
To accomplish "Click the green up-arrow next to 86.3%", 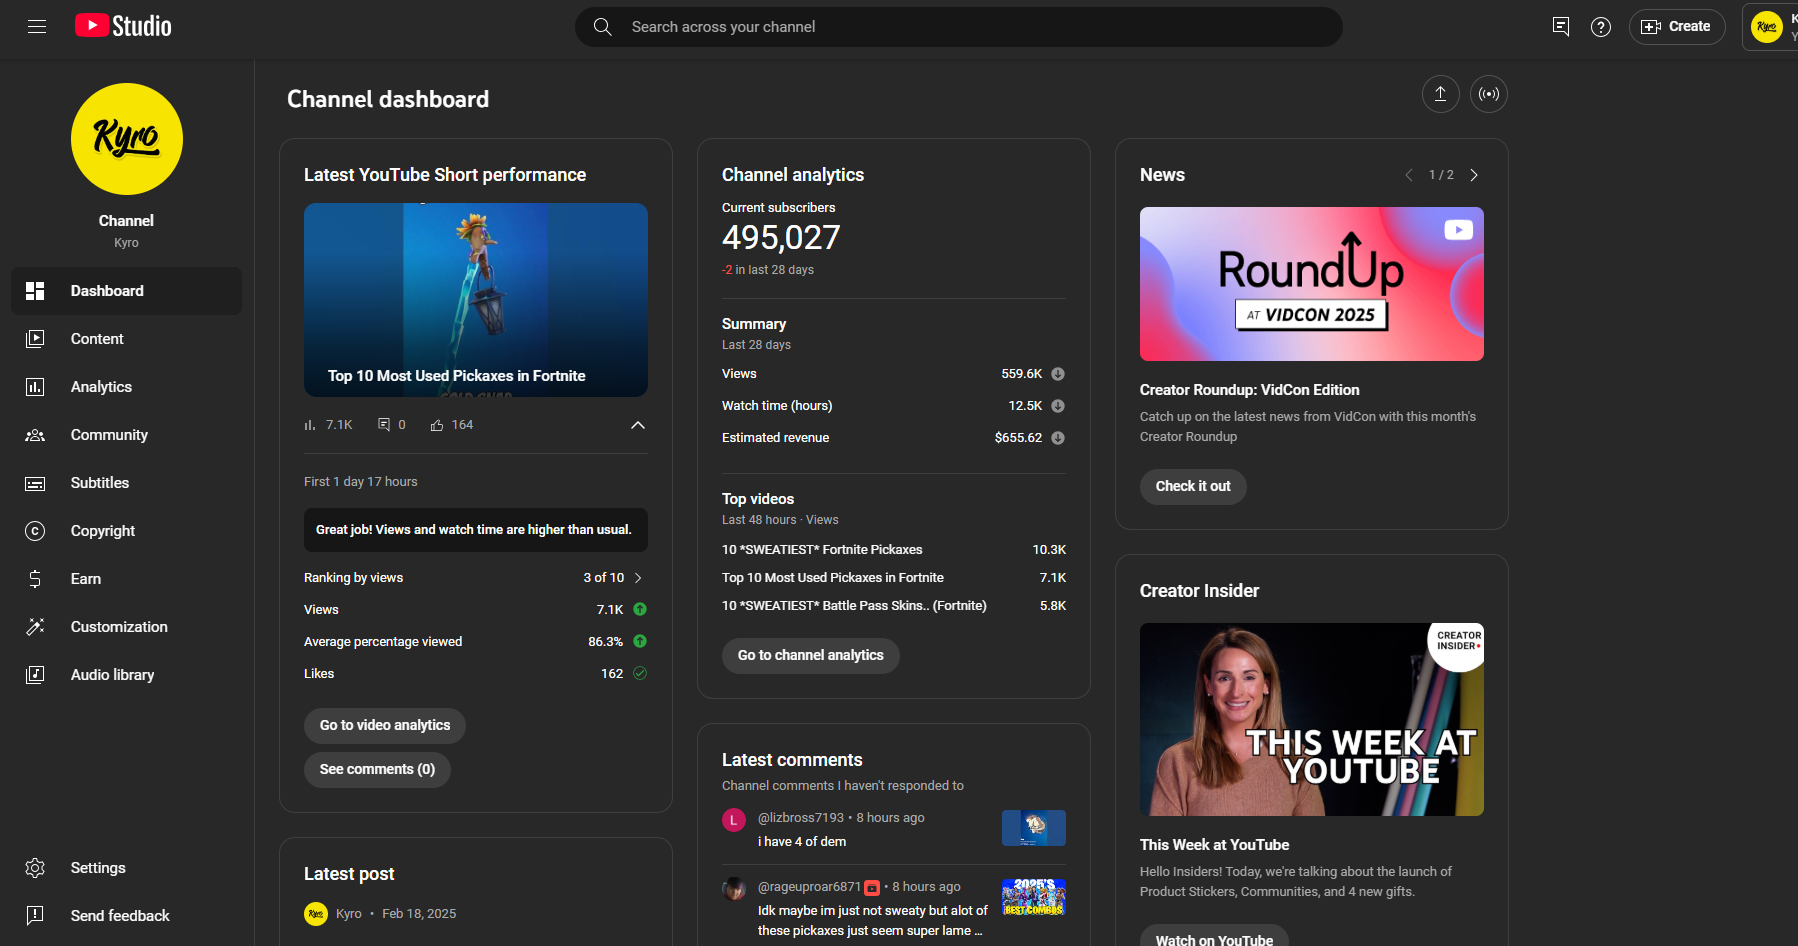I will pos(640,642).
